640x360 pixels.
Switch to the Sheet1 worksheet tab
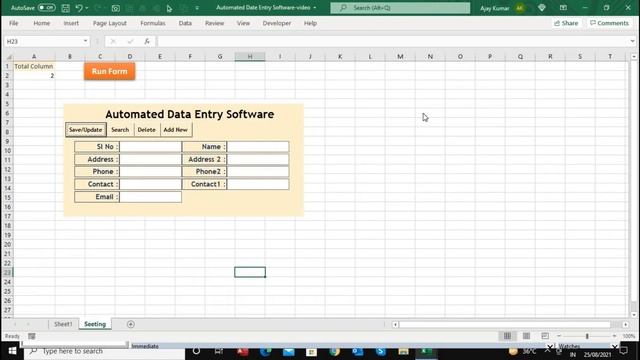(63, 324)
